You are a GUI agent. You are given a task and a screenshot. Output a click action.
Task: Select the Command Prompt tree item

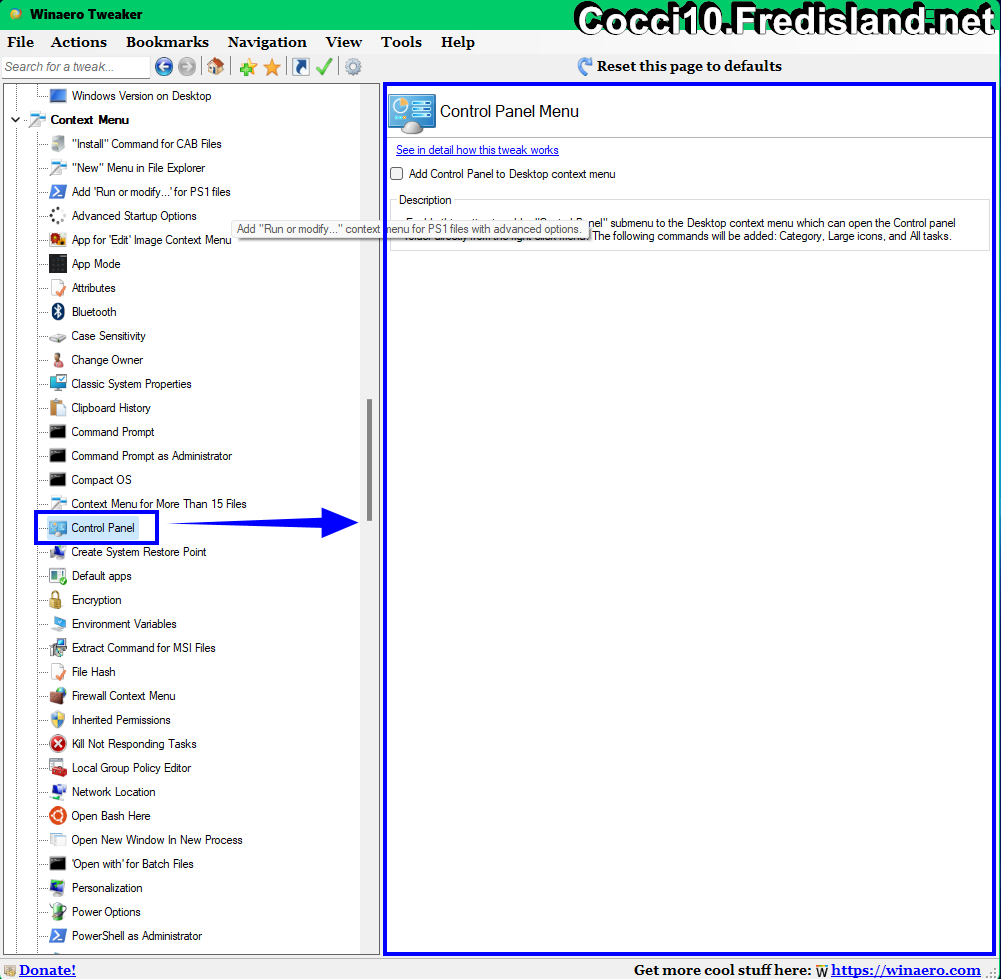point(112,433)
